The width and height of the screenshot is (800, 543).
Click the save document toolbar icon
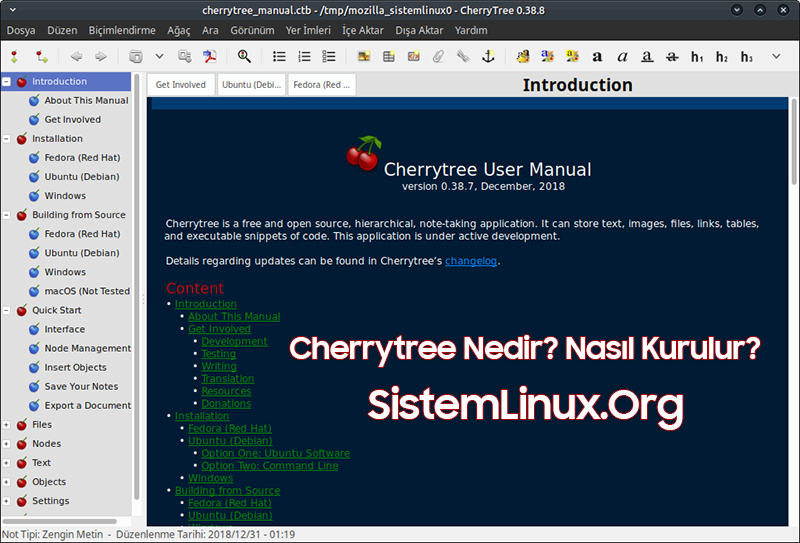[136, 57]
